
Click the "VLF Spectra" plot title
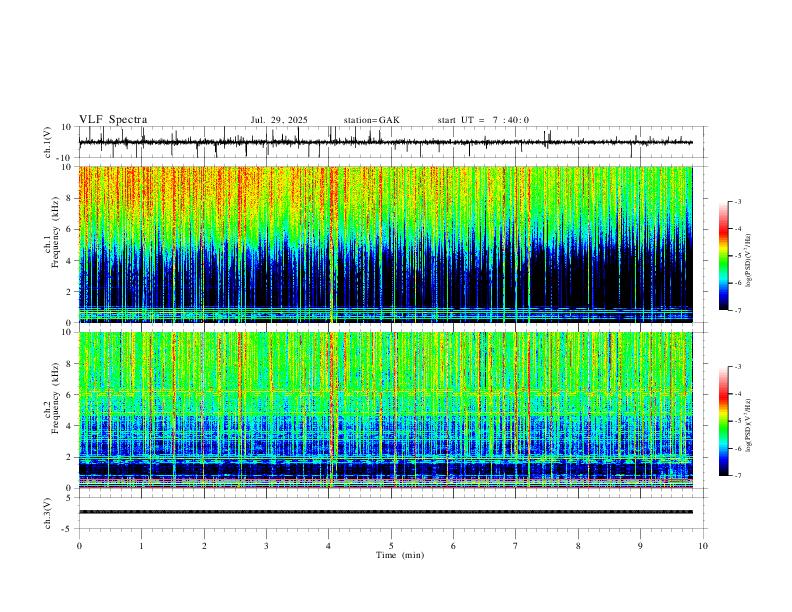click(113, 120)
